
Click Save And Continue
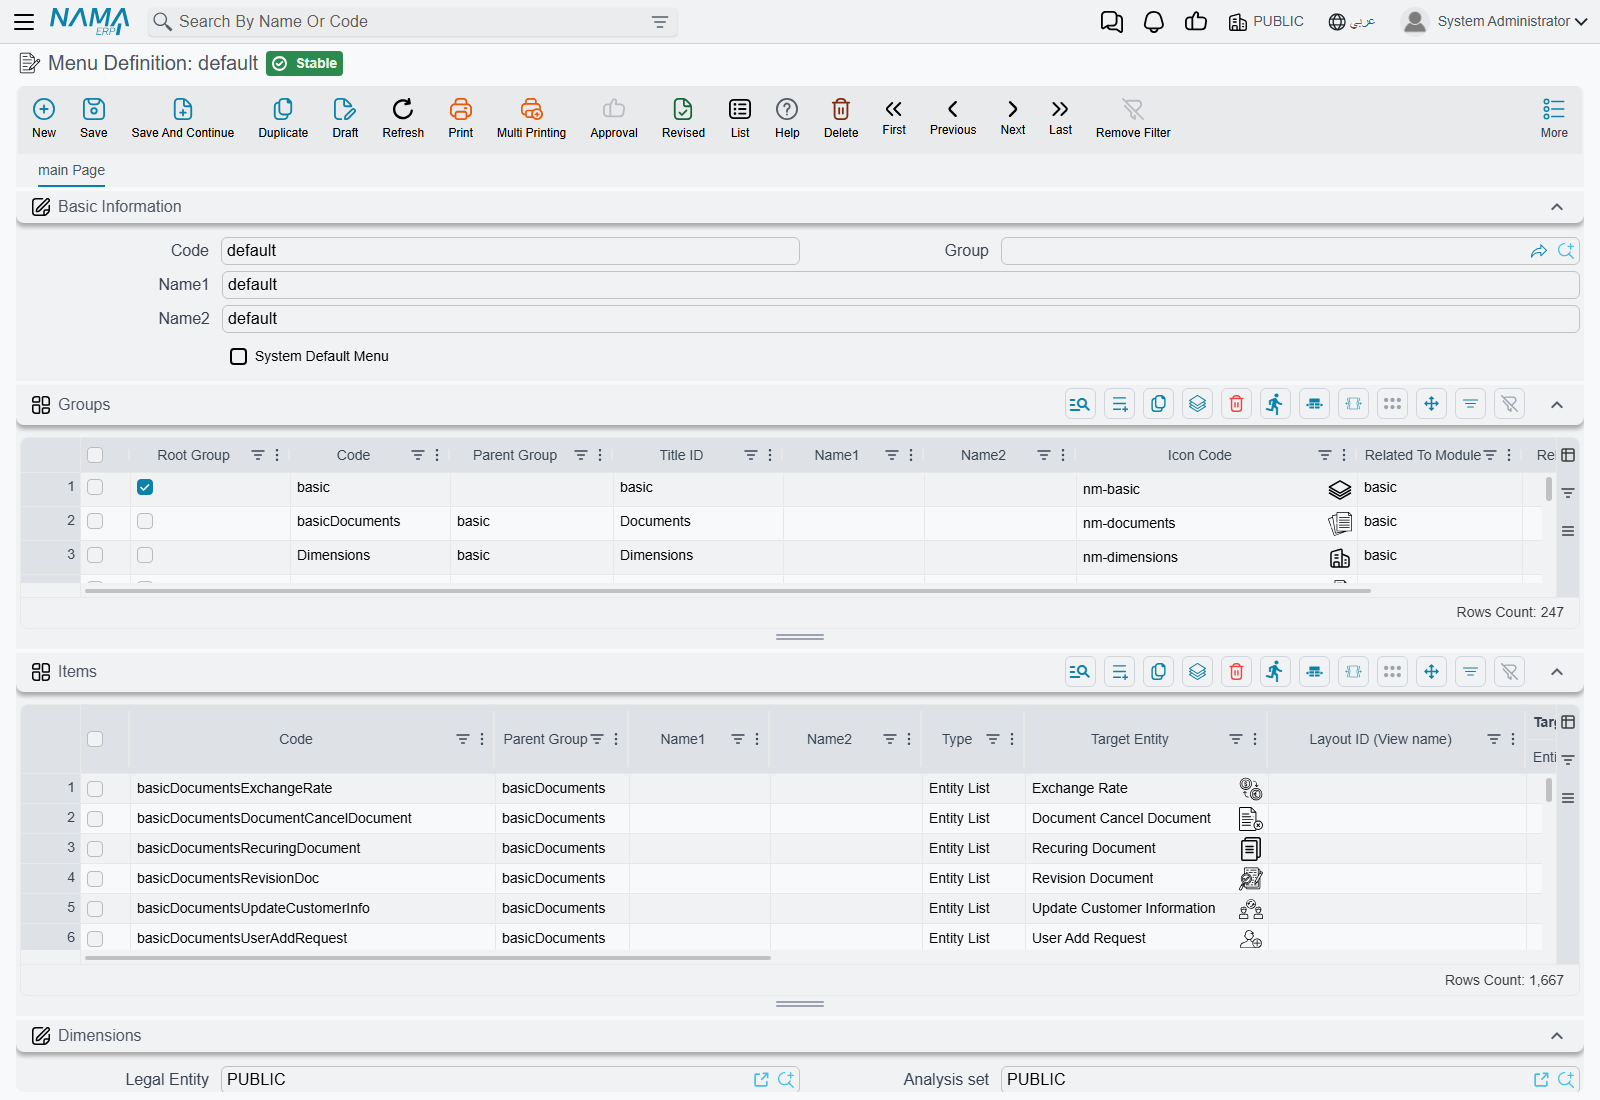click(183, 118)
